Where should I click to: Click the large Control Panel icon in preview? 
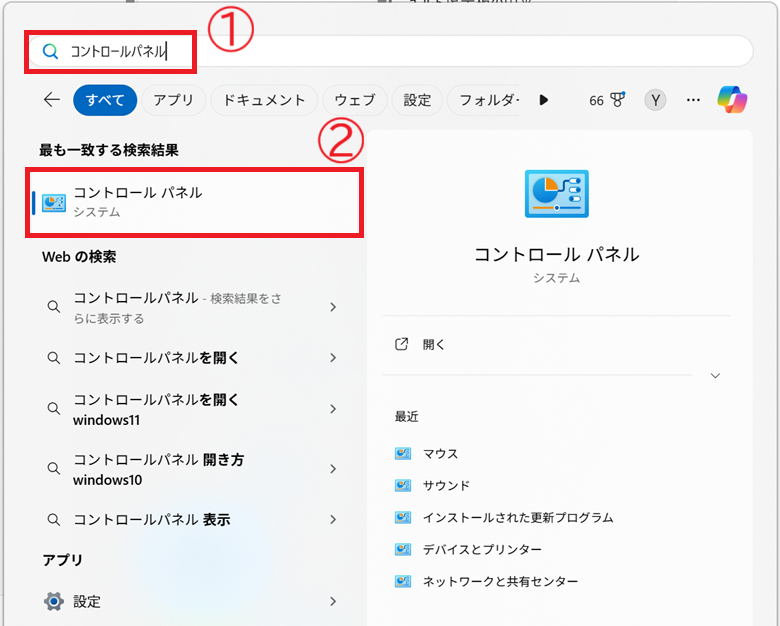tap(557, 194)
